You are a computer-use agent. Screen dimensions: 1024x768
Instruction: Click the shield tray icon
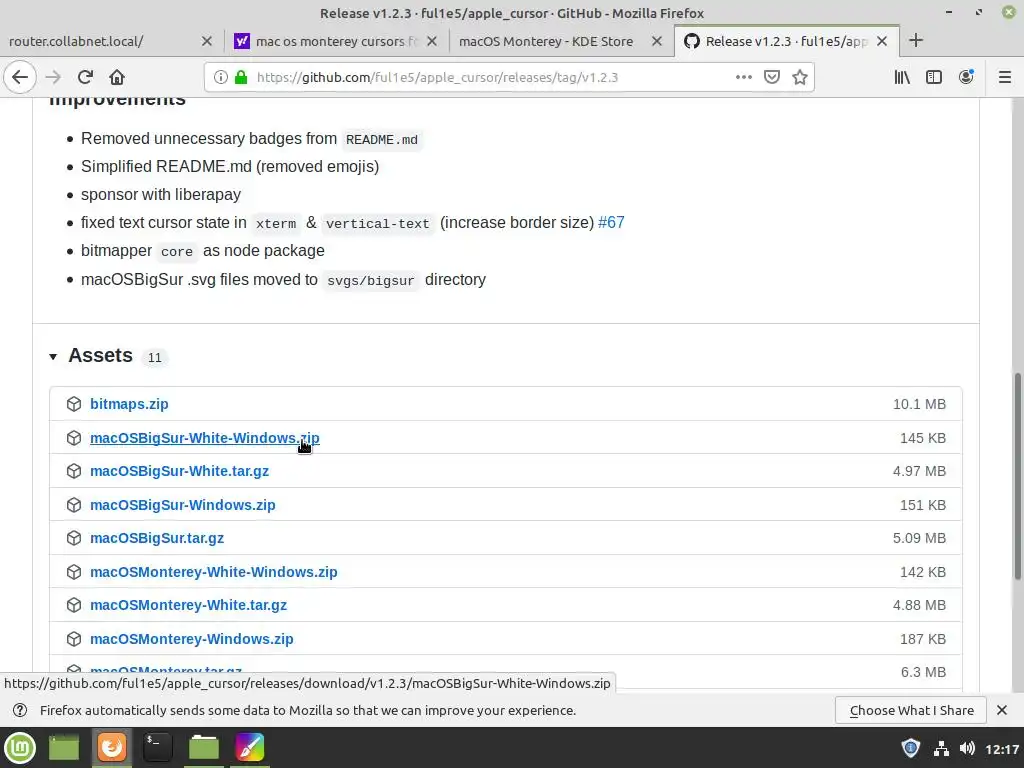point(910,748)
